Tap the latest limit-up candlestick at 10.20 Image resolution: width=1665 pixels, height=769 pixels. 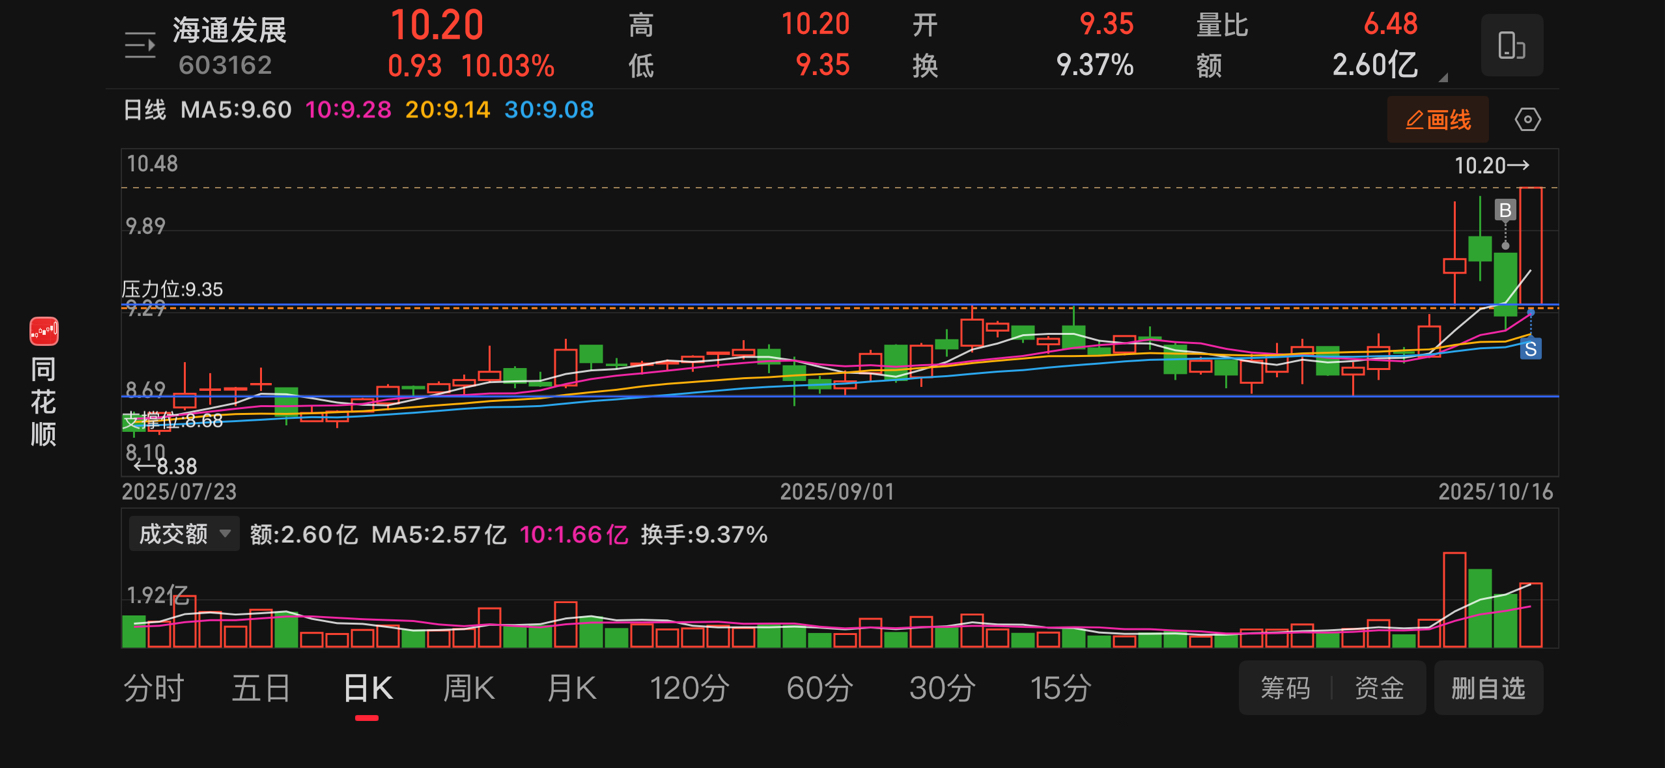[1531, 246]
